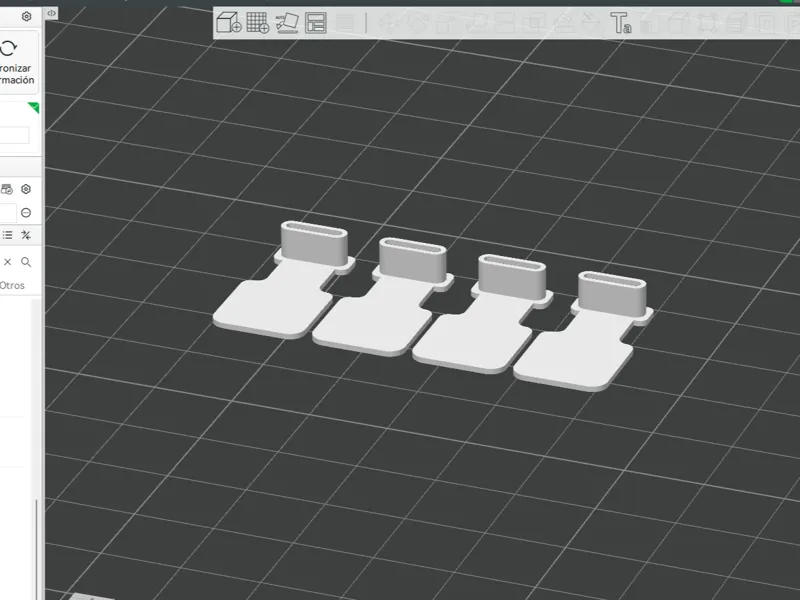Toggle the object list view icon
This screenshot has width=800, height=600.
pos(7,235)
